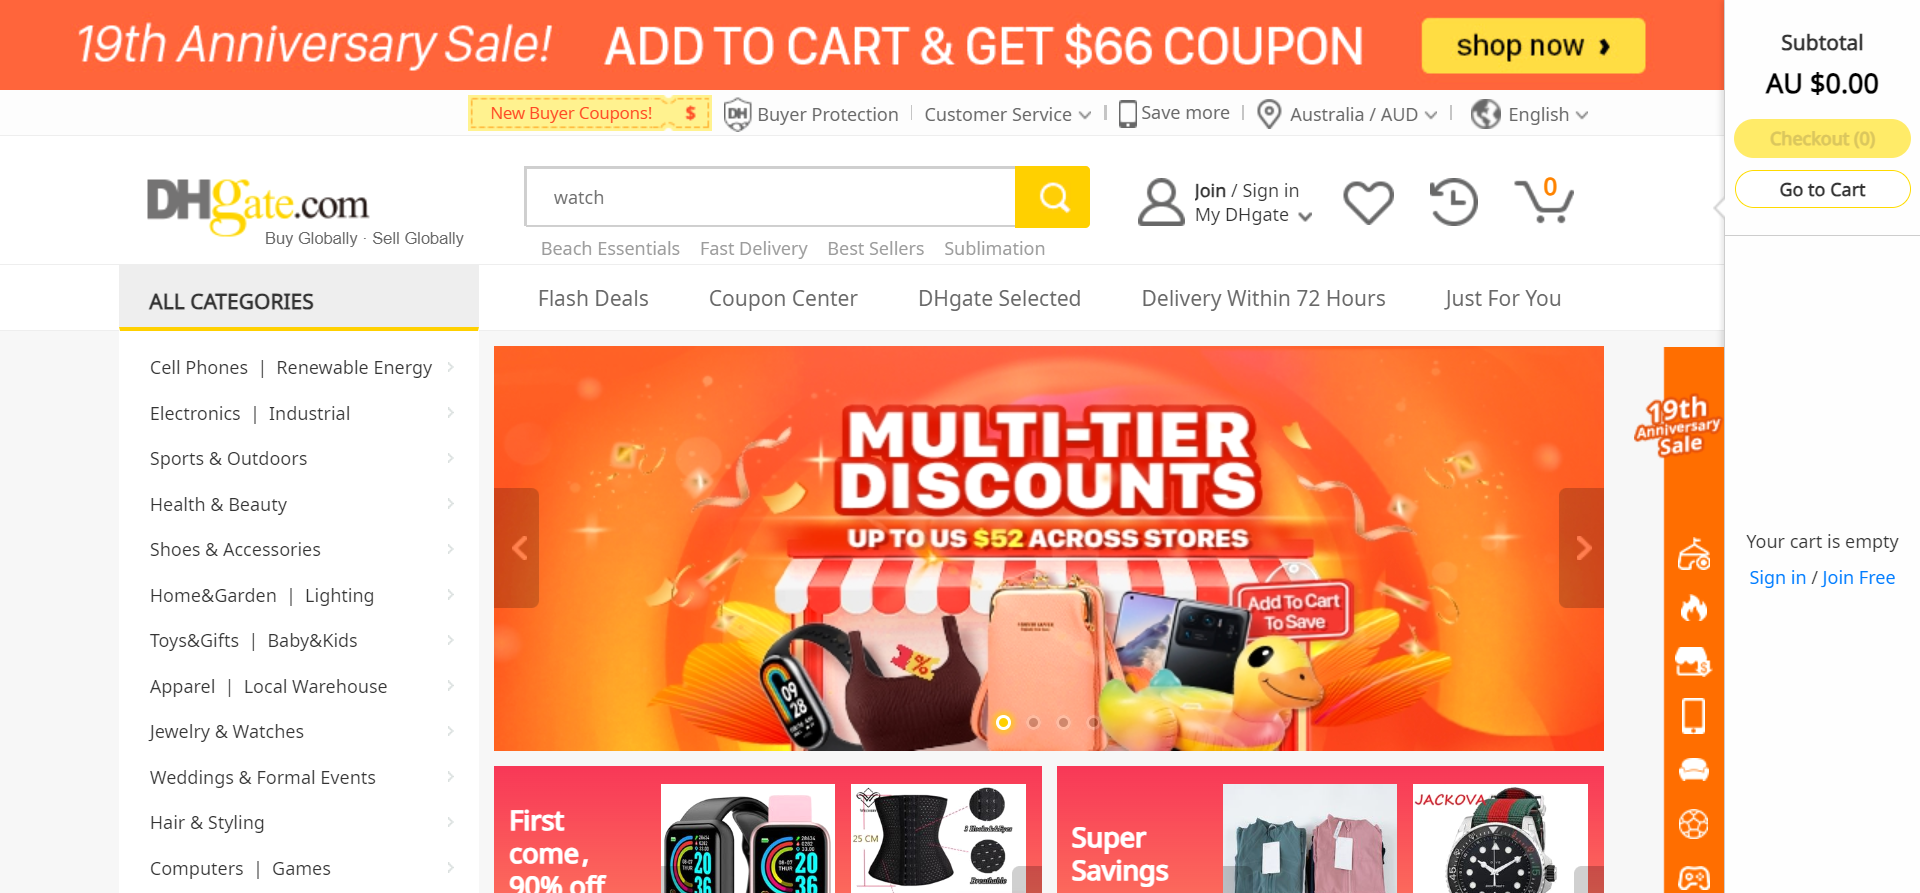
Task: Click the game controller sidebar icon
Action: (x=1693, y=878)
